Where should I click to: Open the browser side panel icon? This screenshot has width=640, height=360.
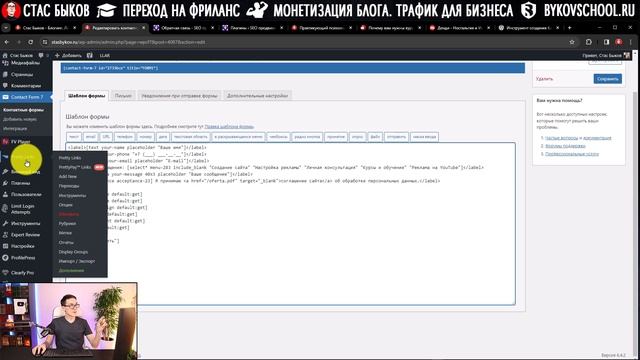(607, 42)
